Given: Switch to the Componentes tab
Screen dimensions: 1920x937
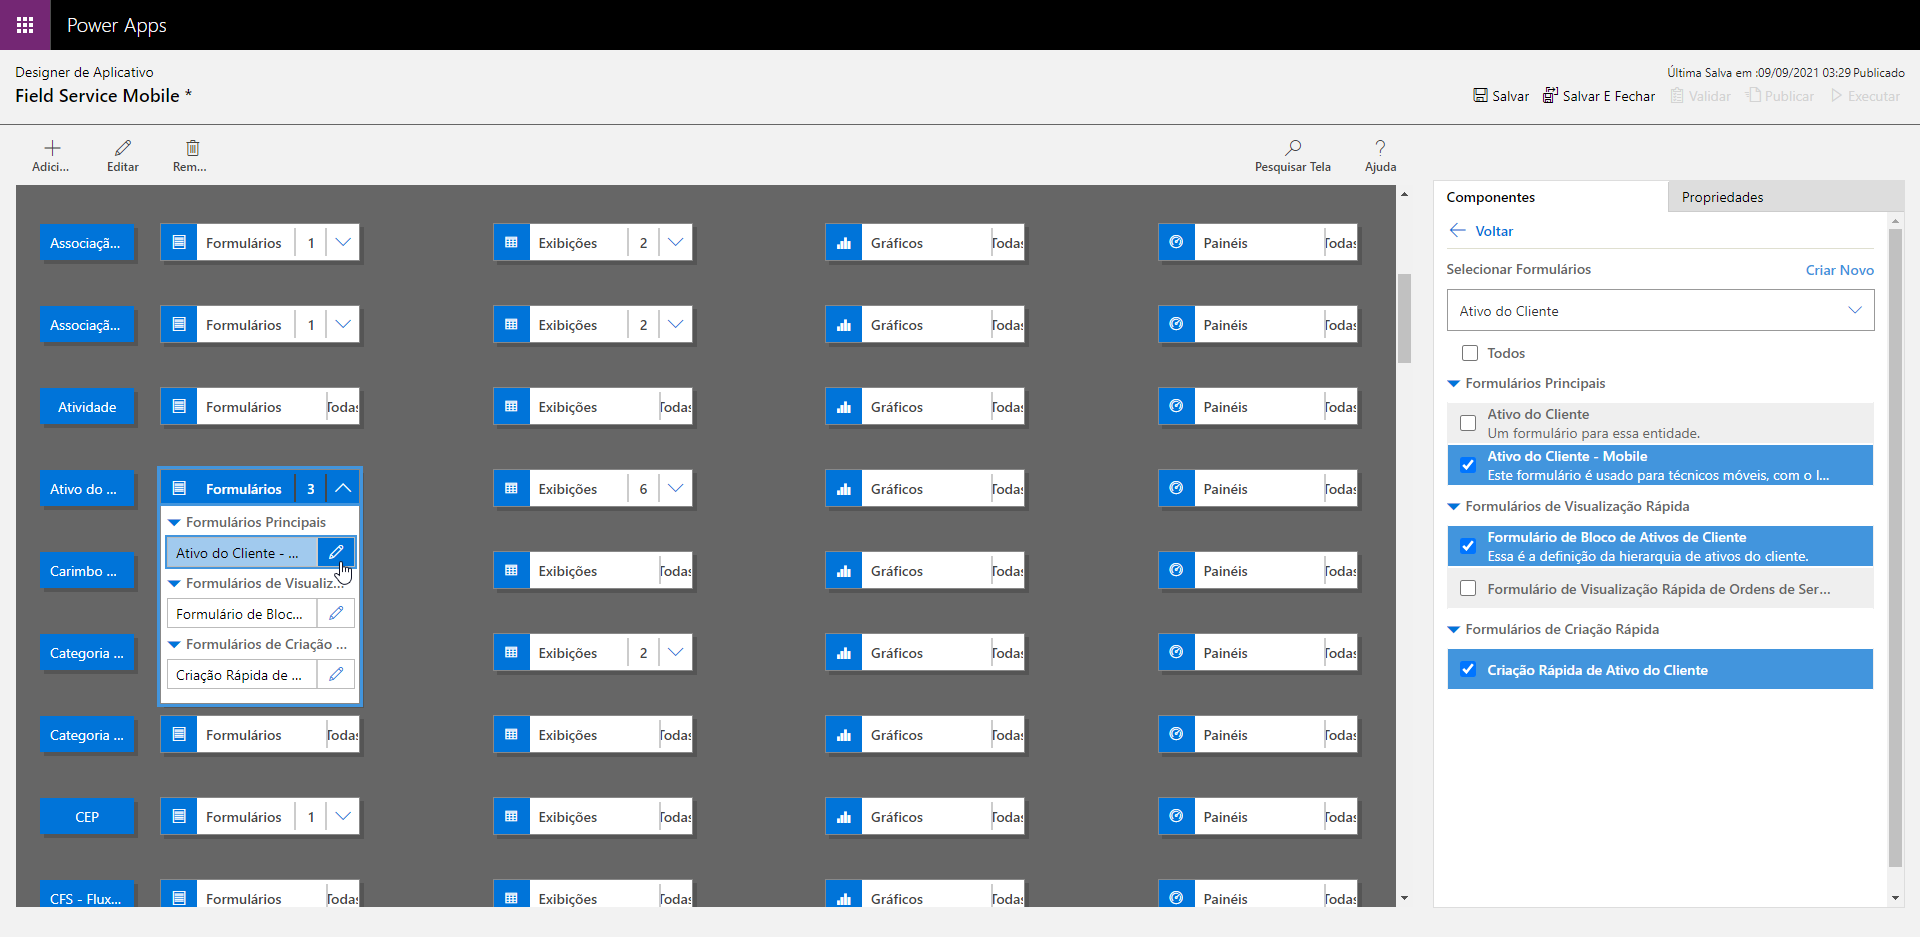Looking at the screenshot, I should tap(1551, 197).
